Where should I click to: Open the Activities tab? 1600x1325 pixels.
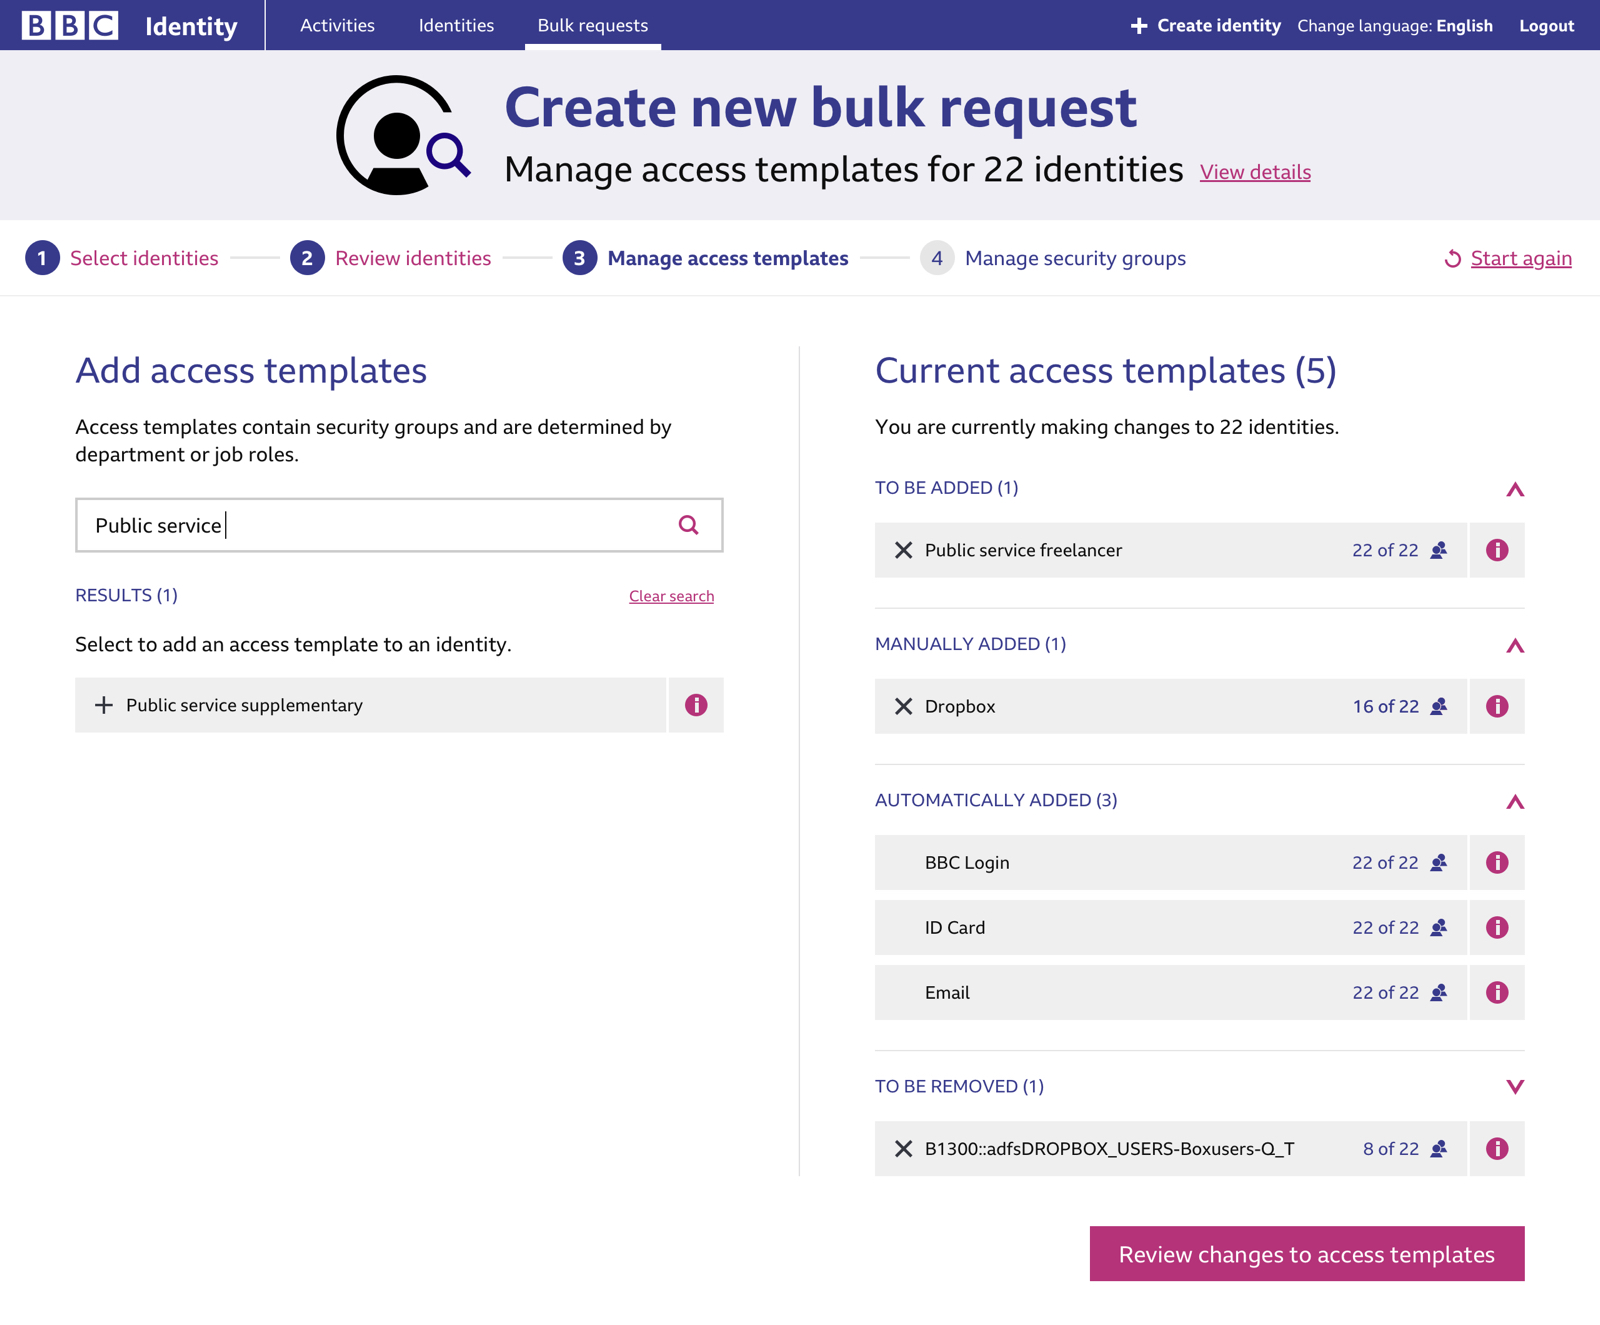point(337,26)
